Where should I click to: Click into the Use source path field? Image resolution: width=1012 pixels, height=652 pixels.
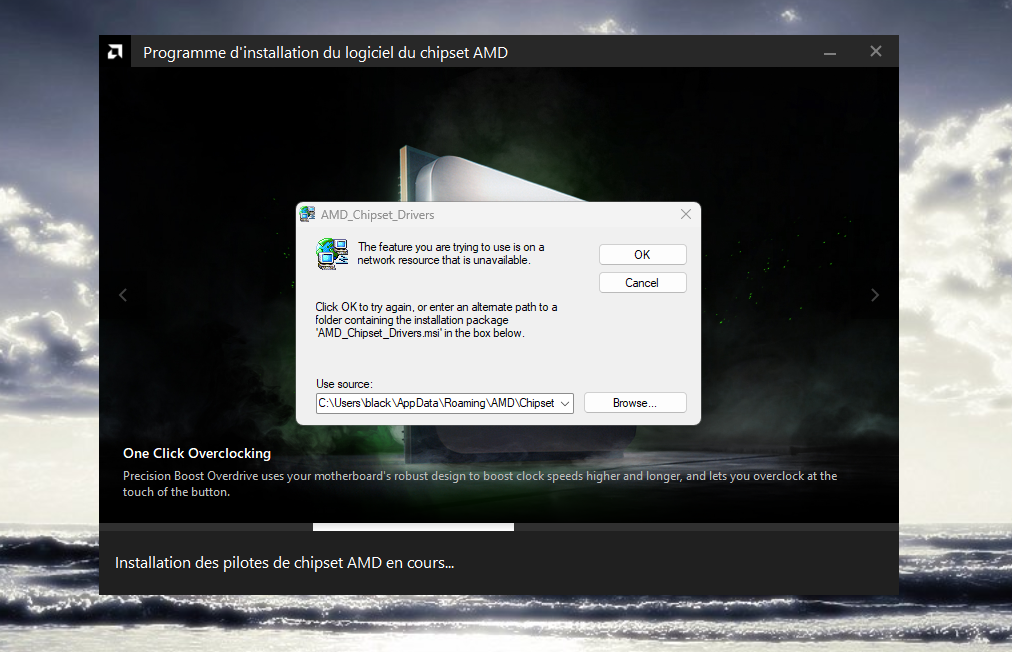pos(437,403)
